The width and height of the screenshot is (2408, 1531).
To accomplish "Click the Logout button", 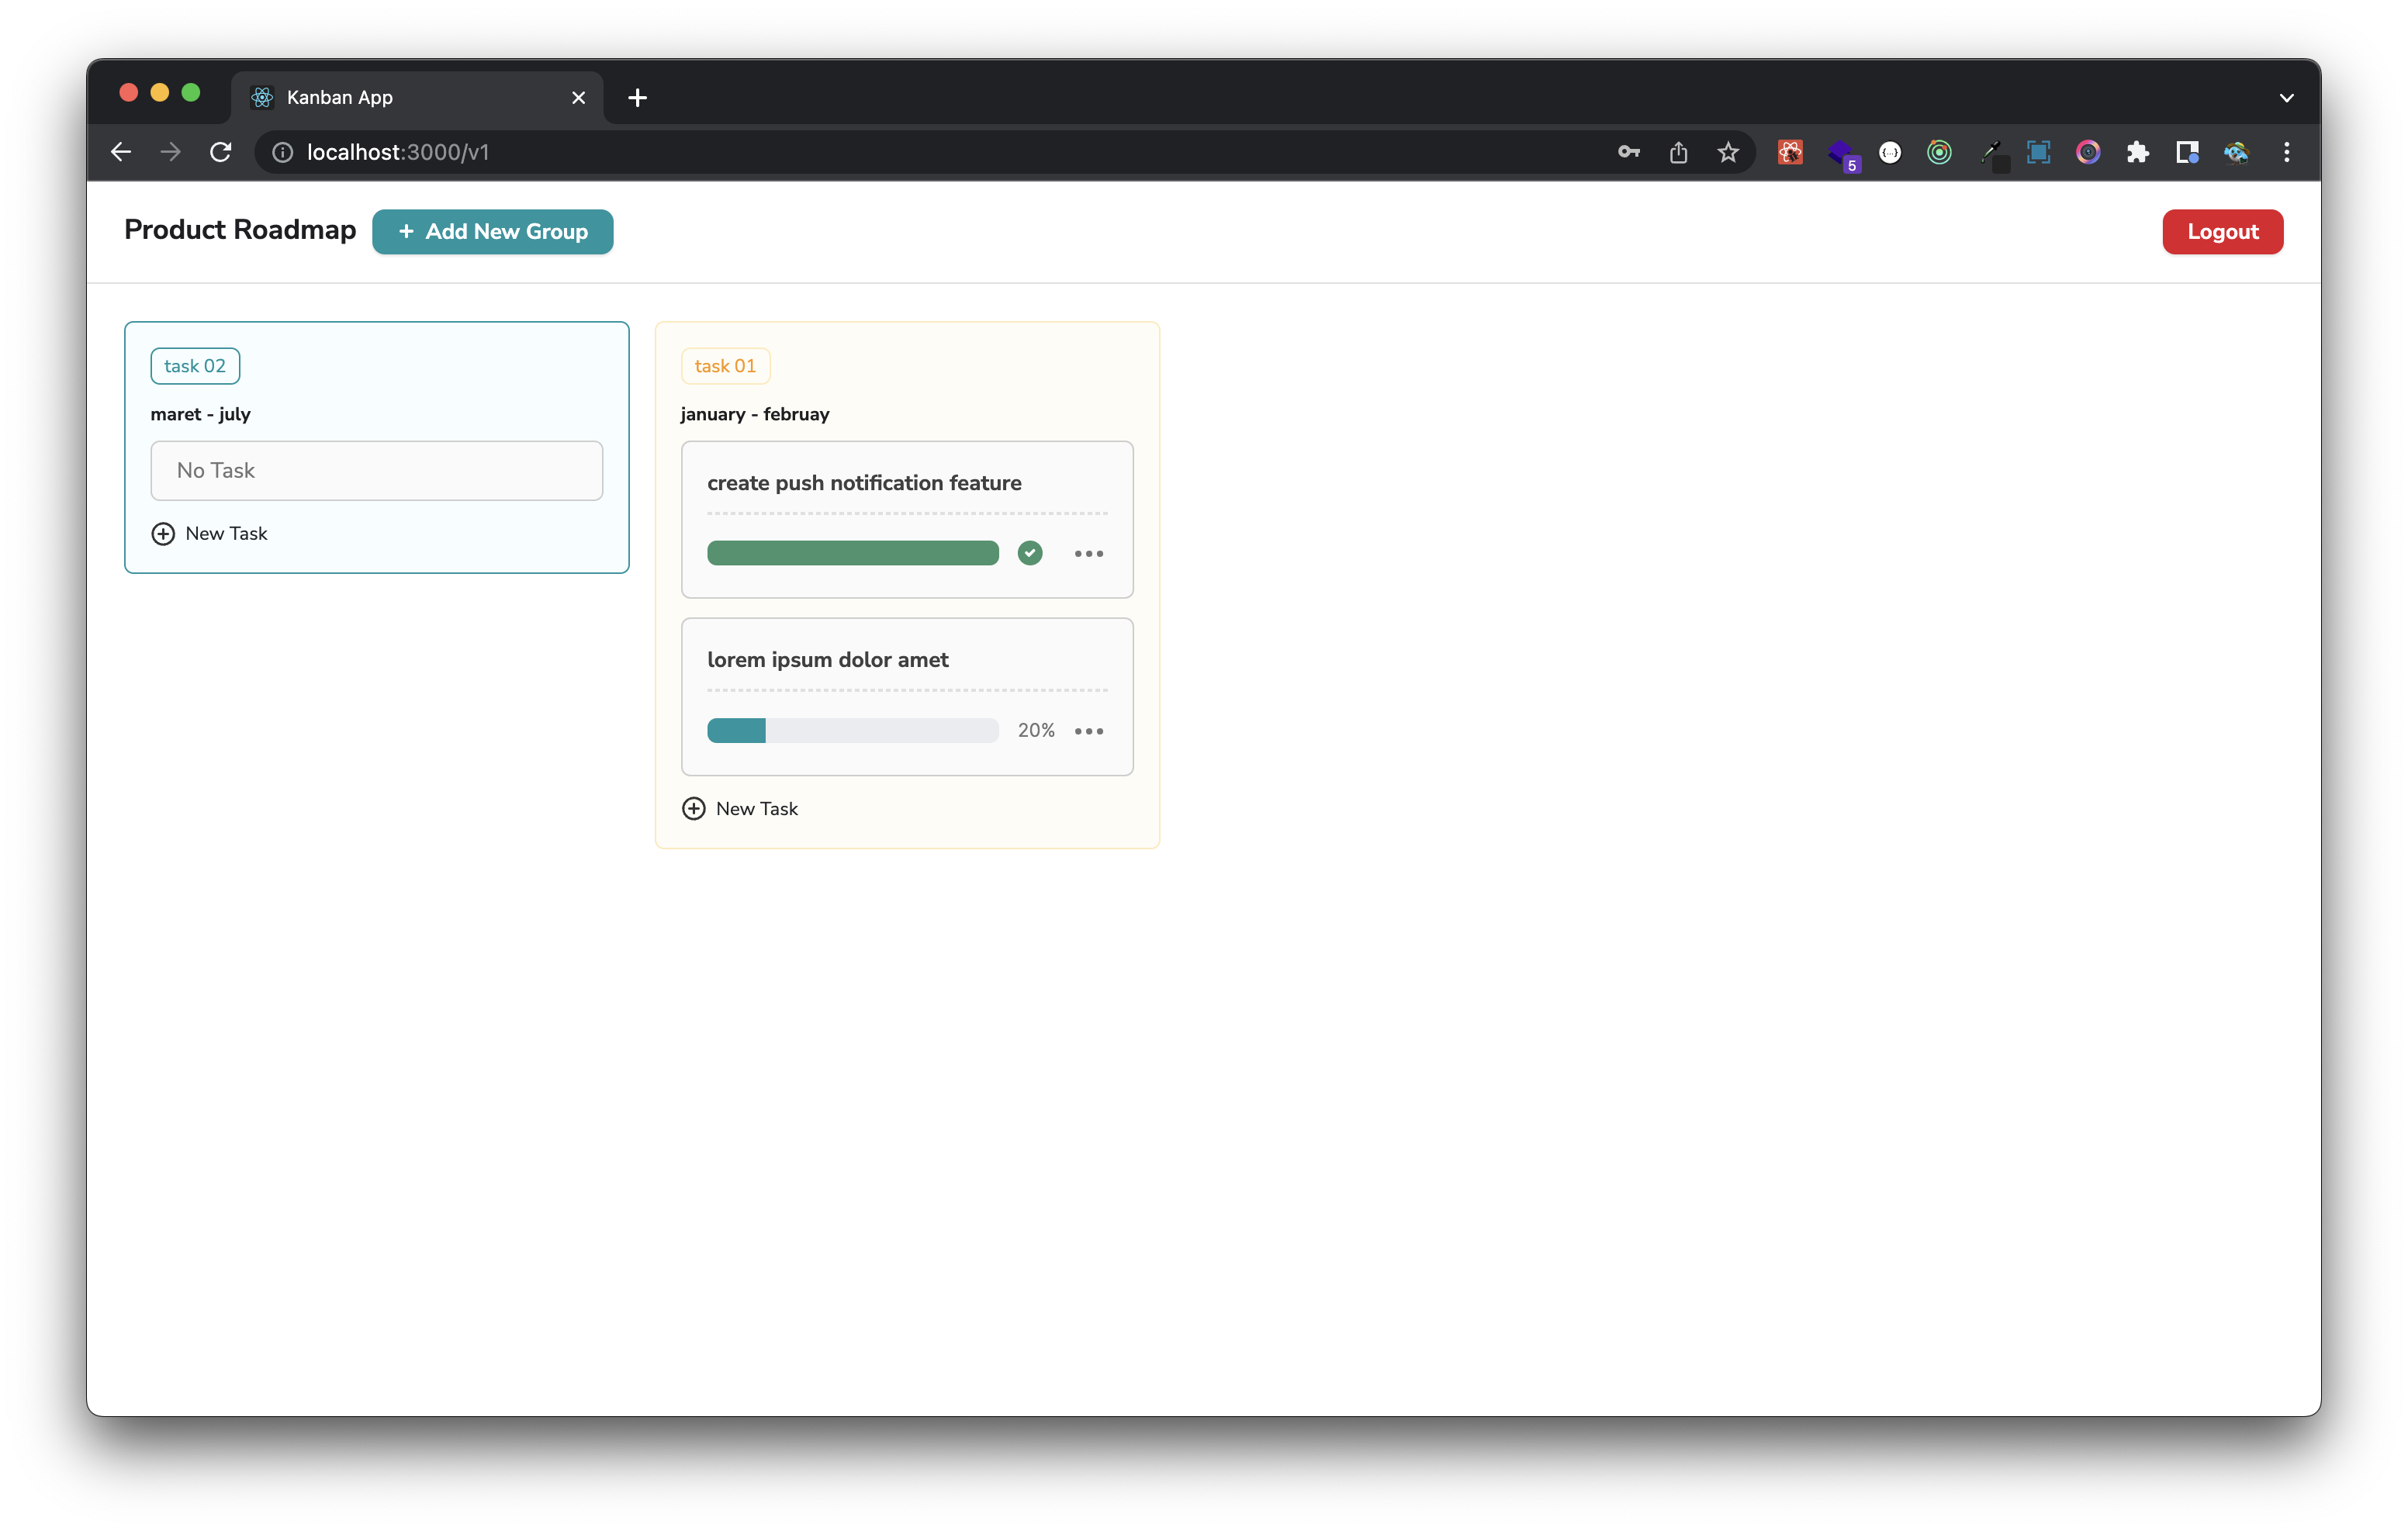I will point(2222,231).
